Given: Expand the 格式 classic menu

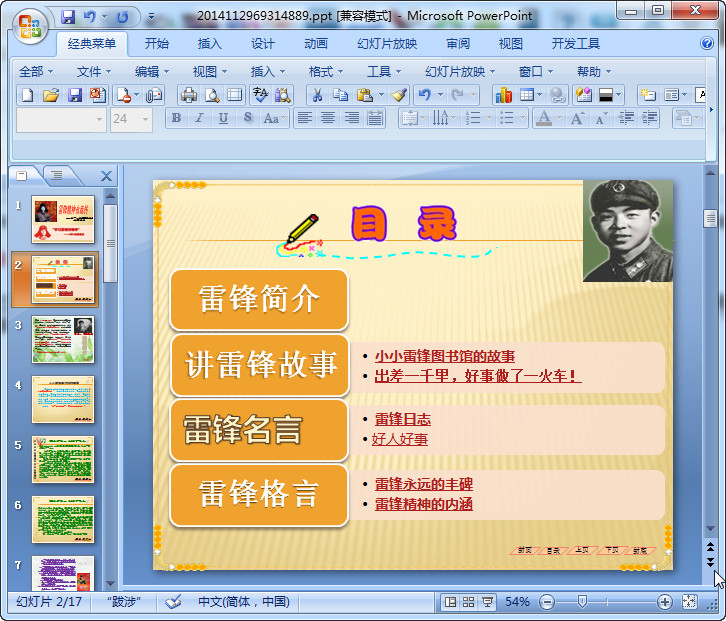Looking at the screenshot, I should (x=326, y=72).
